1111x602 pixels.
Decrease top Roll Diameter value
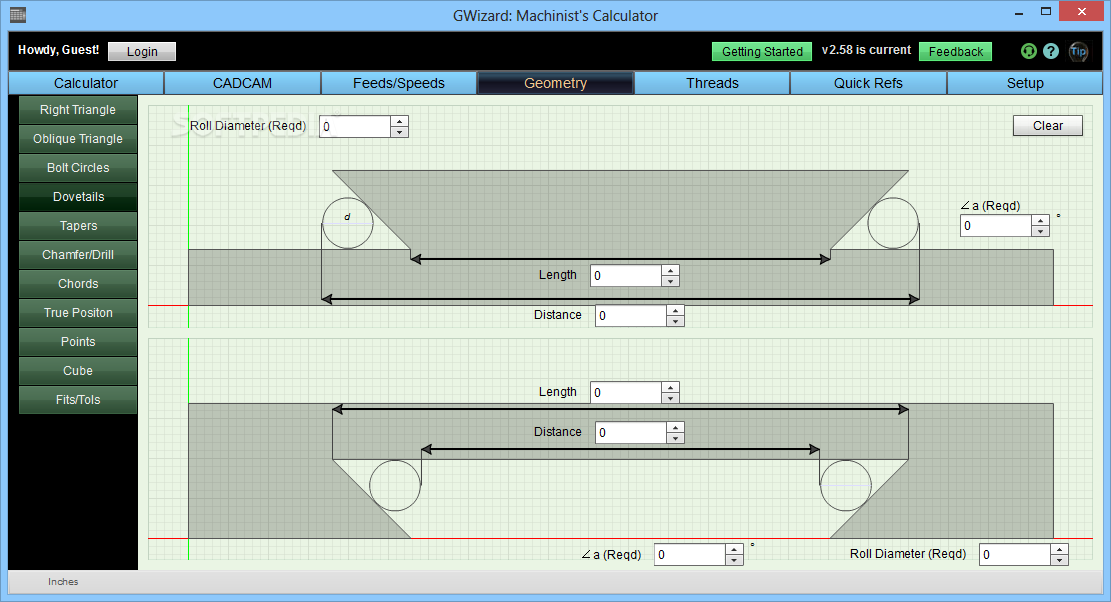click(400, 132)
